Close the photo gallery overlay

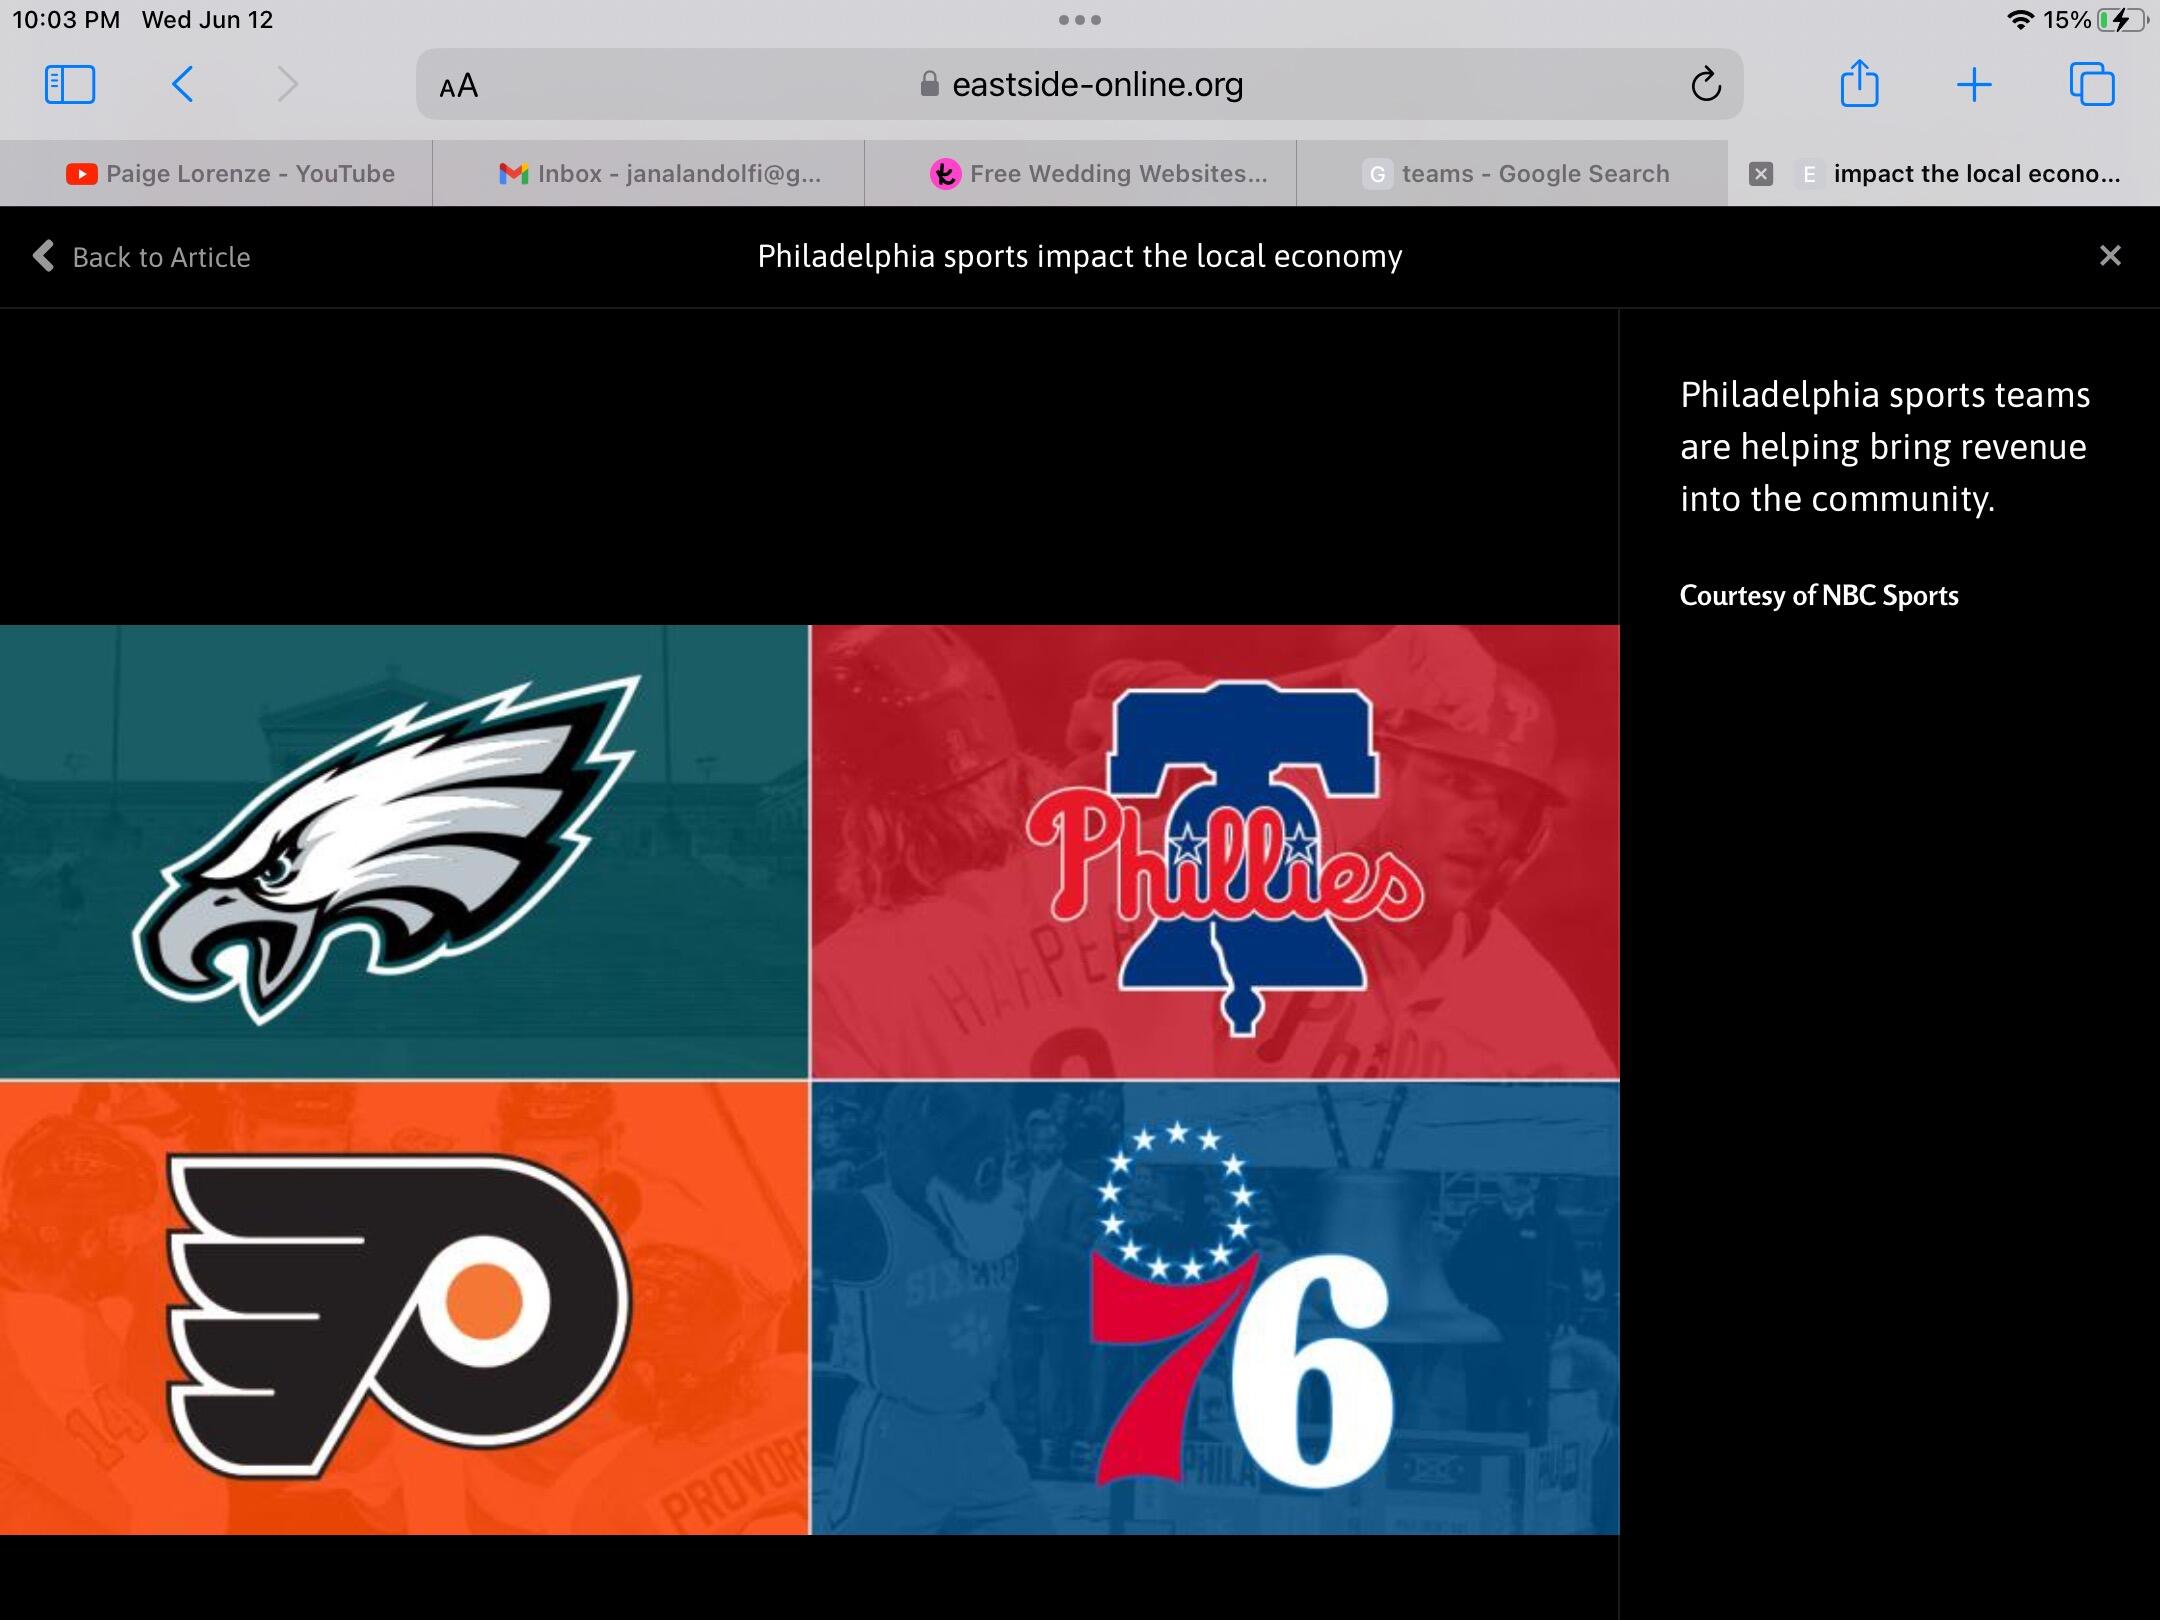pos(2110,256)
